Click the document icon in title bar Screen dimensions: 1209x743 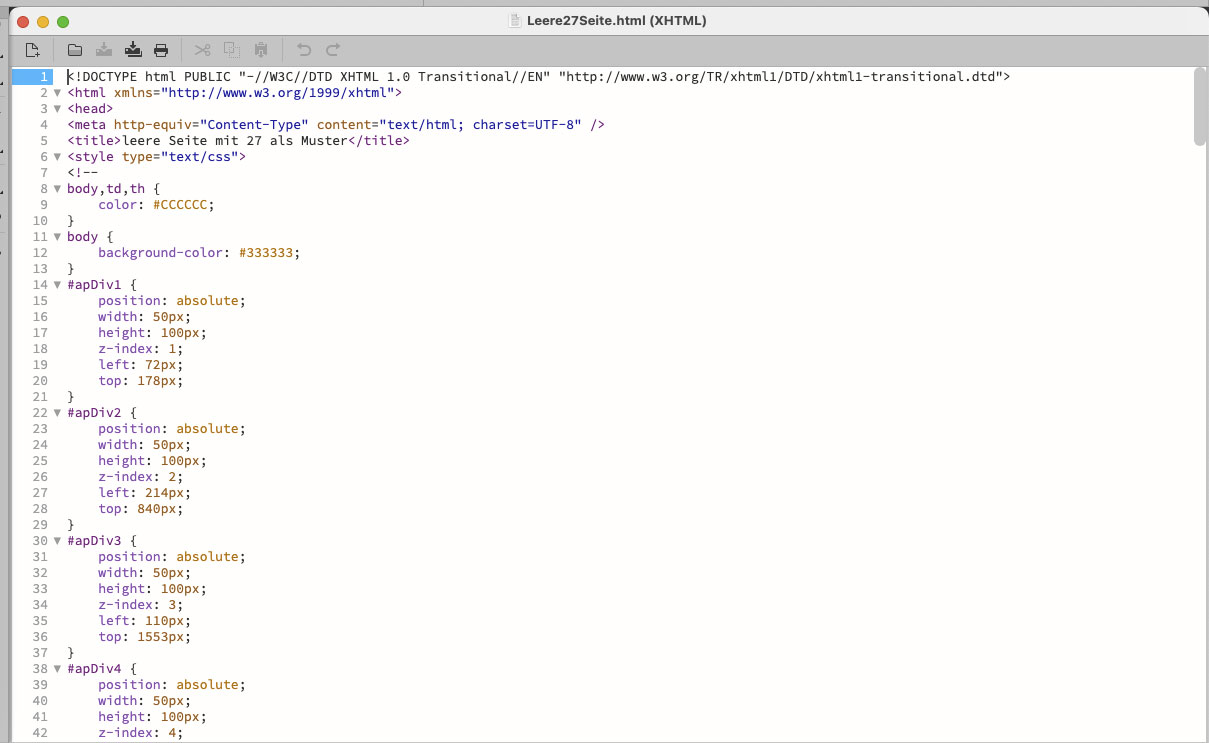[x=515, y=21]
